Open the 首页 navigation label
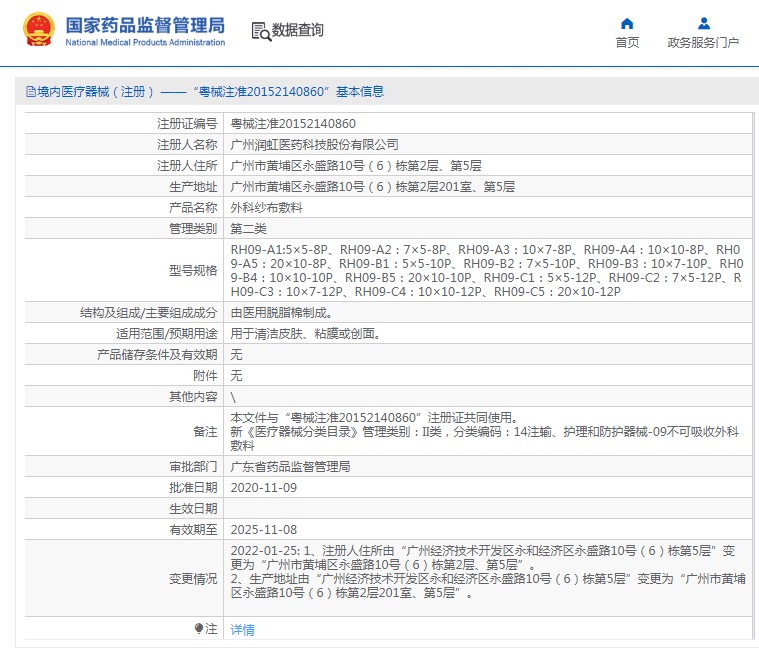 (x=627, y=43)
